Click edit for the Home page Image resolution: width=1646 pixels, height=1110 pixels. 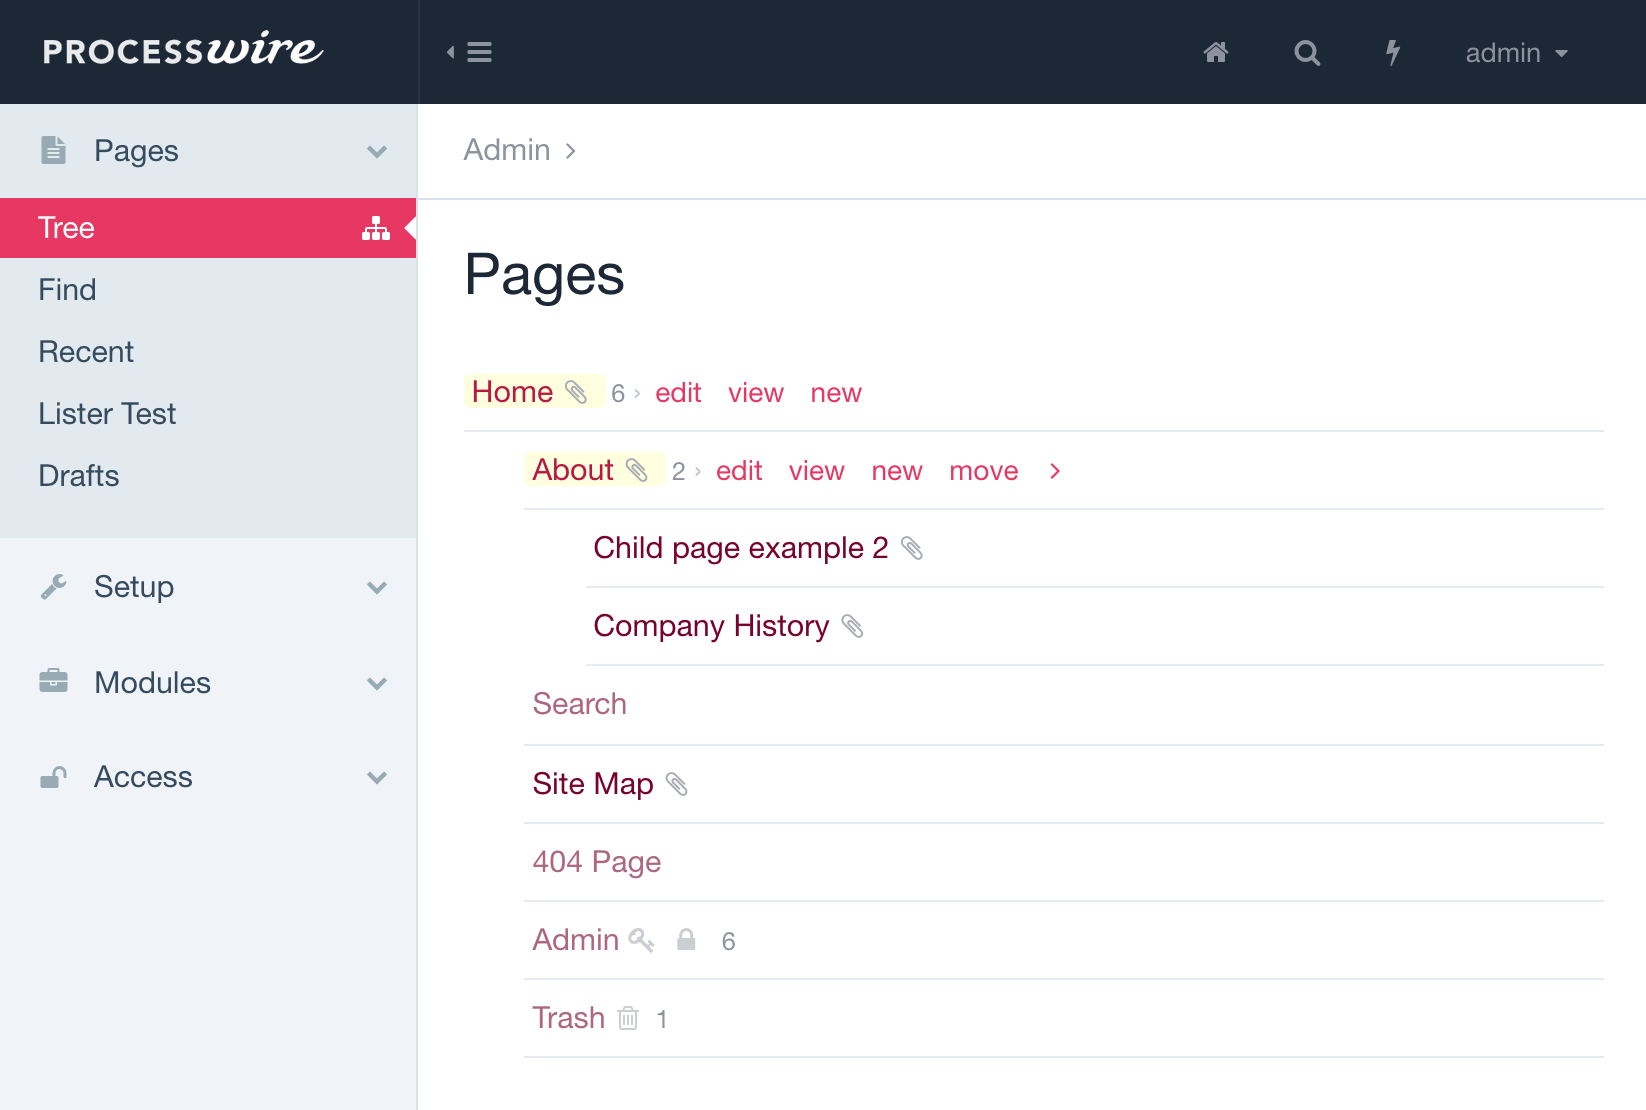678,393
